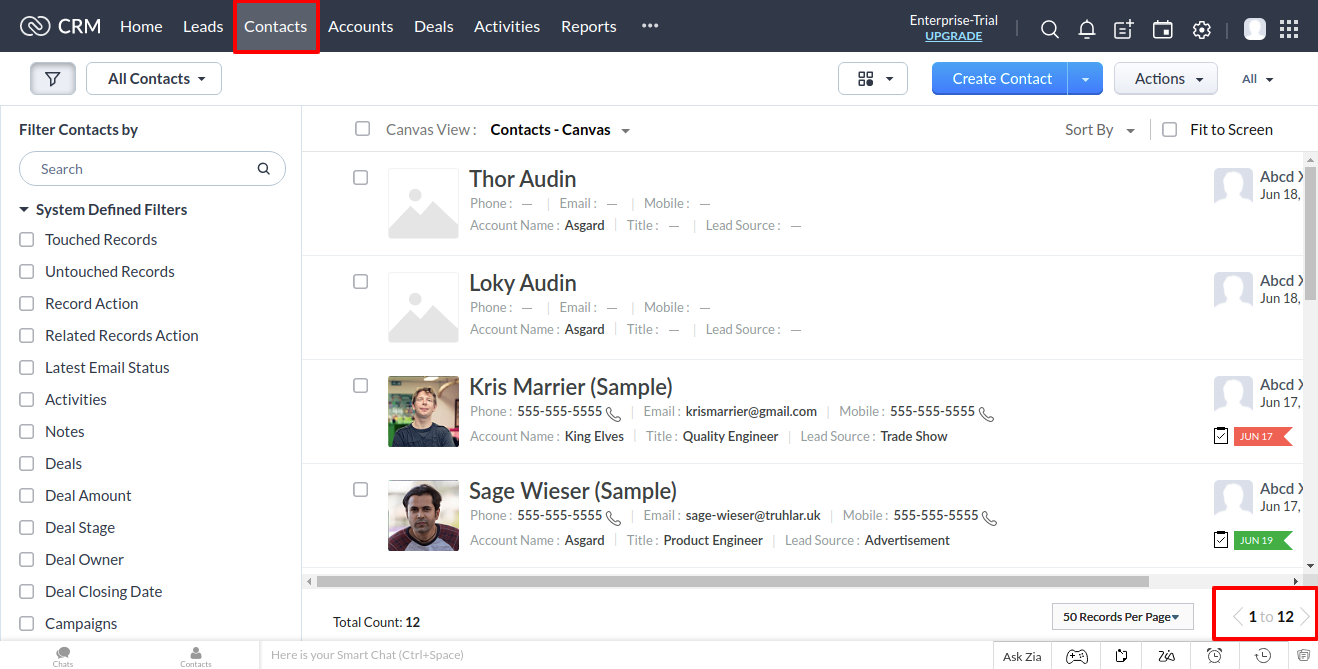The height and width of the screenshot is (669, 1318).
Task: Click the UPGRADE link
Action: pos(954,36)
